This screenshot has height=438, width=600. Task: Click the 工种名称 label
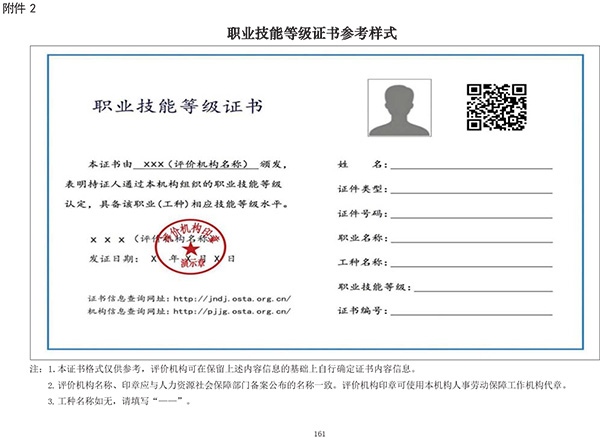coord(362,262)
